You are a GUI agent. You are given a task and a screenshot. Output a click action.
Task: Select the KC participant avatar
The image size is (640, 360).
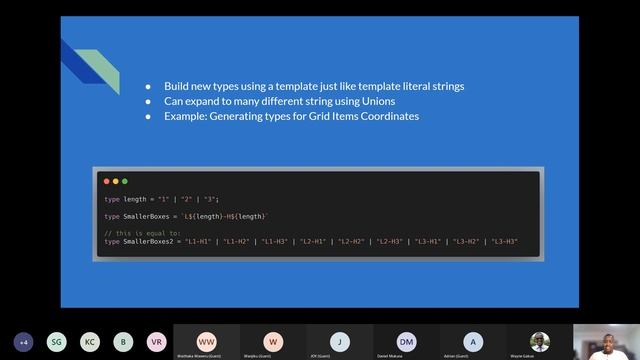90,342
